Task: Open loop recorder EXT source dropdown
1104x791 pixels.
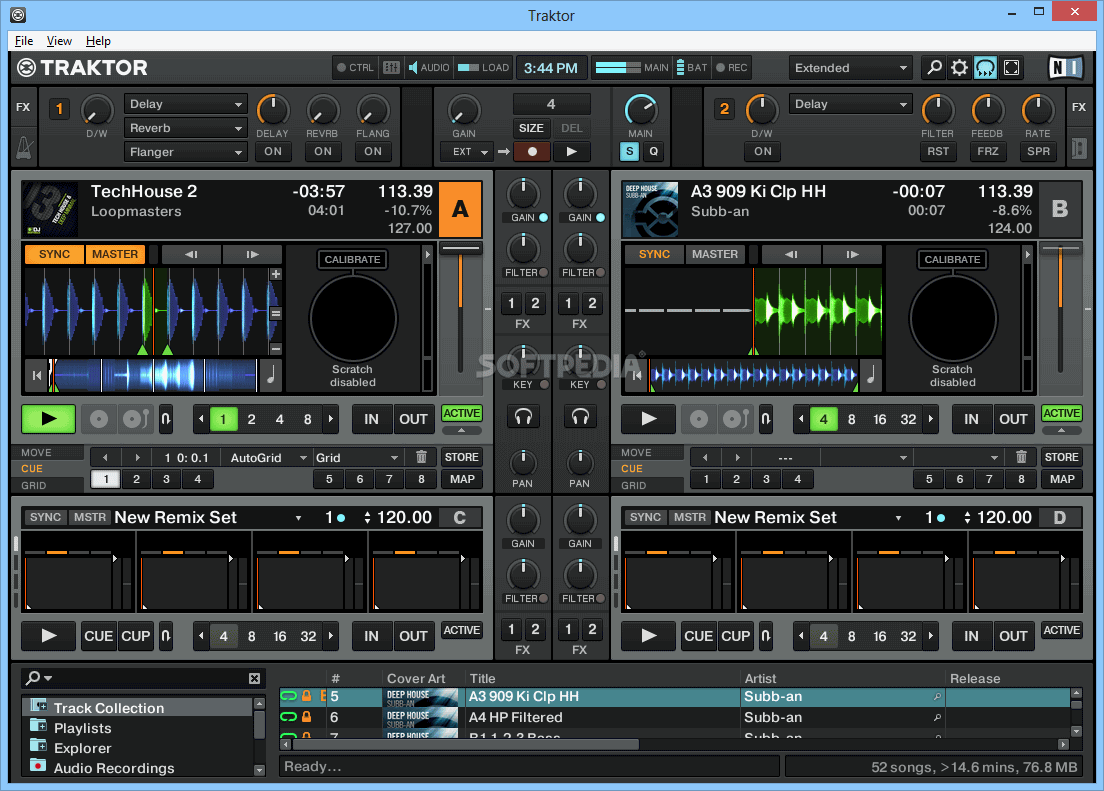Action: point(465,151)
